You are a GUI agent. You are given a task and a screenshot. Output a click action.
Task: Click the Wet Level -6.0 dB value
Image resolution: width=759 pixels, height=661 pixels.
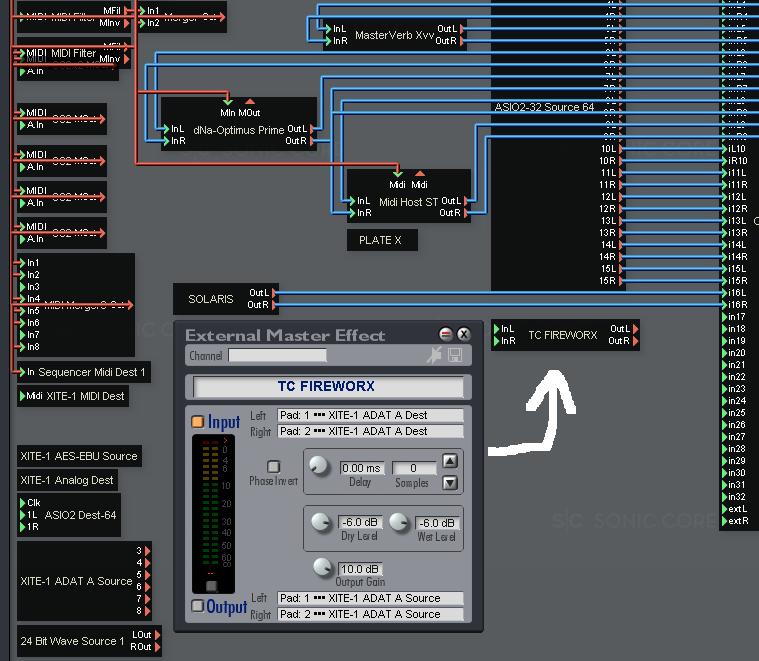click(x=437, y=523)
